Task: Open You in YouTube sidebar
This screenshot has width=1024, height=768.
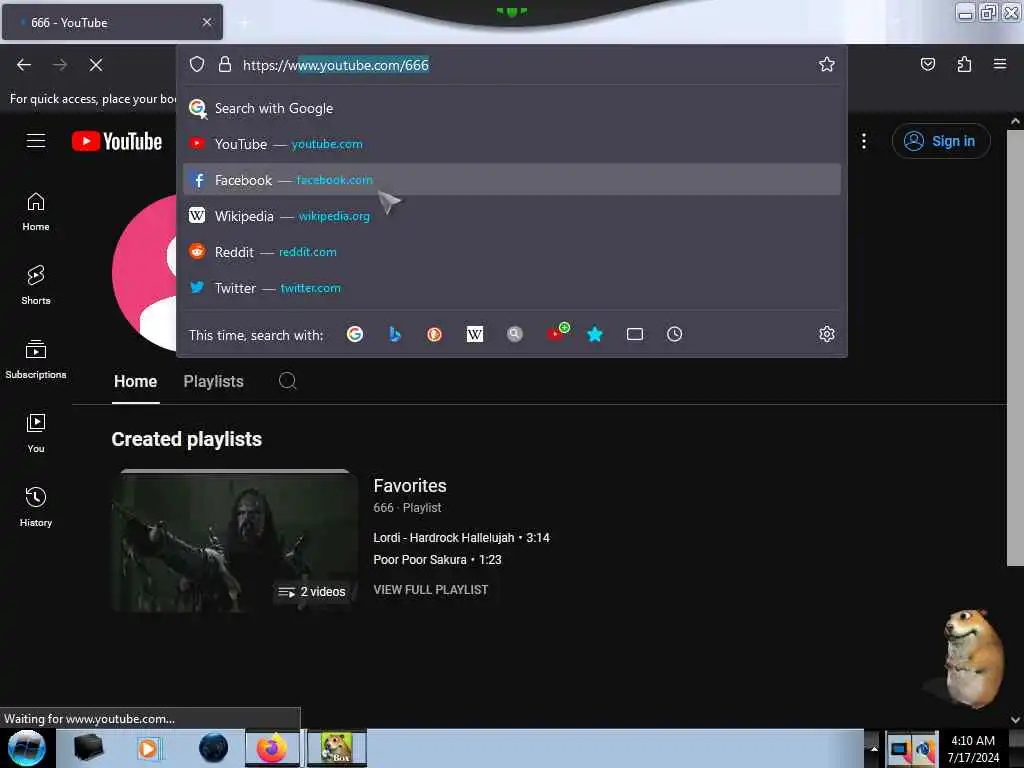Action: click(36, 433)
